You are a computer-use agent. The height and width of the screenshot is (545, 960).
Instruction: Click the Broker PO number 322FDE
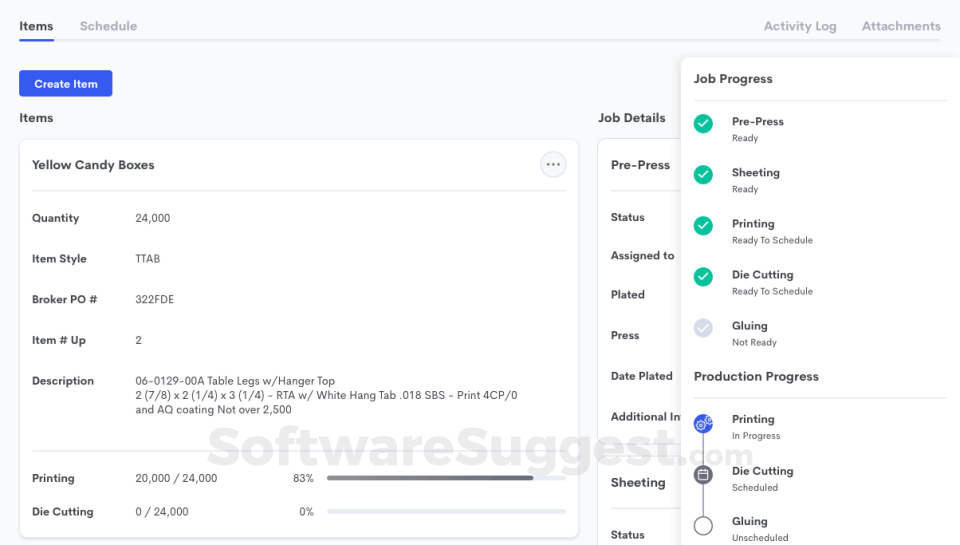click(x=154, y=299)
